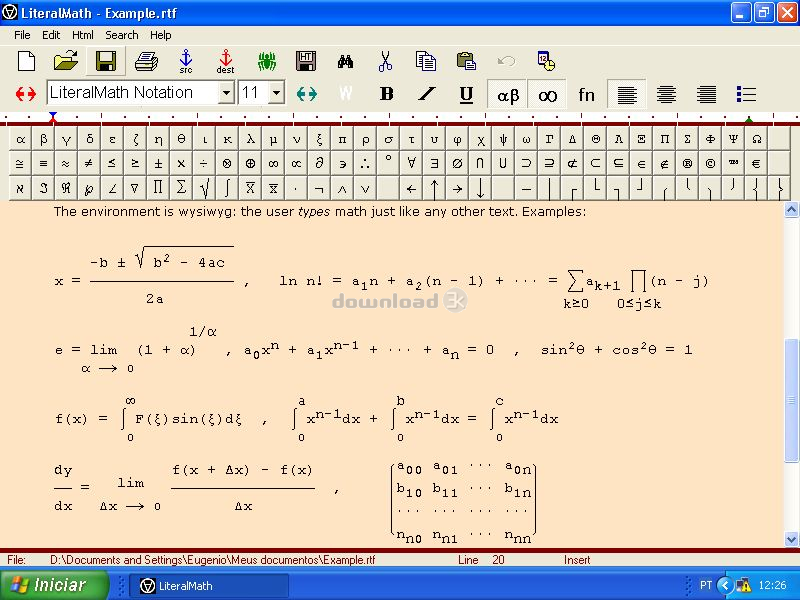Click the font name input field

pos(134,93)
